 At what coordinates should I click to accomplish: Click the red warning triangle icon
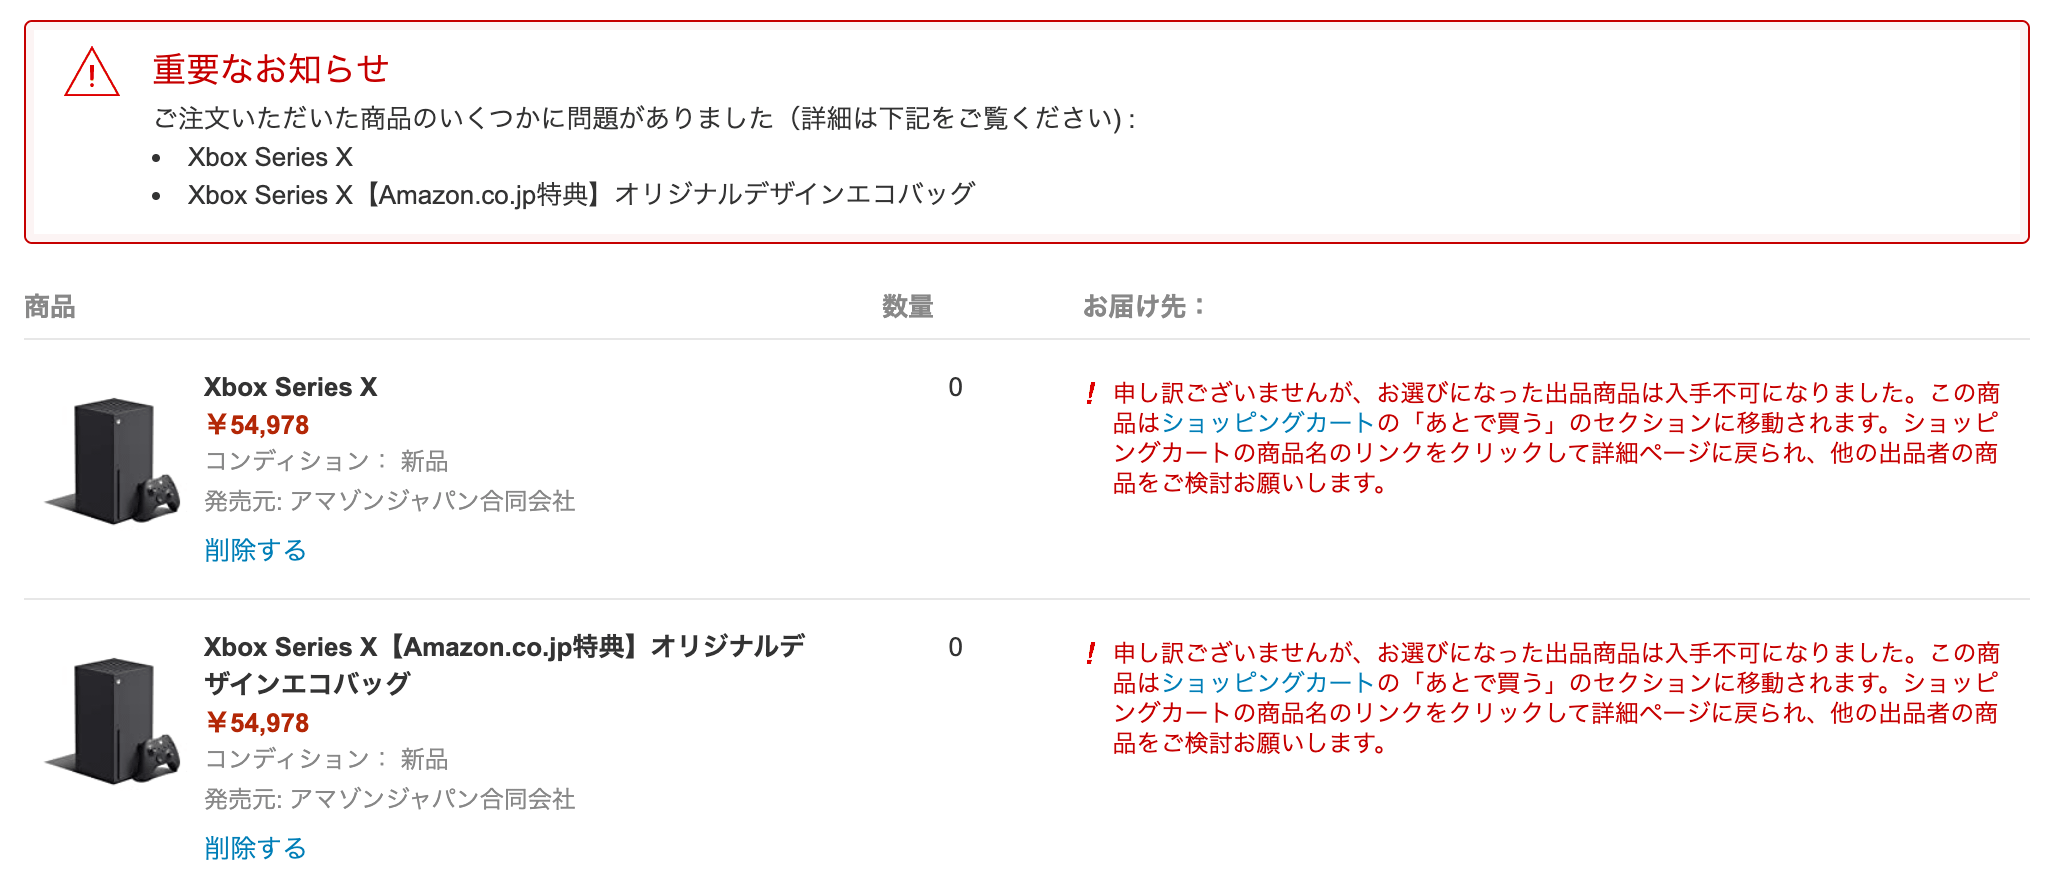pyautogui.click(x=92, y=73)
